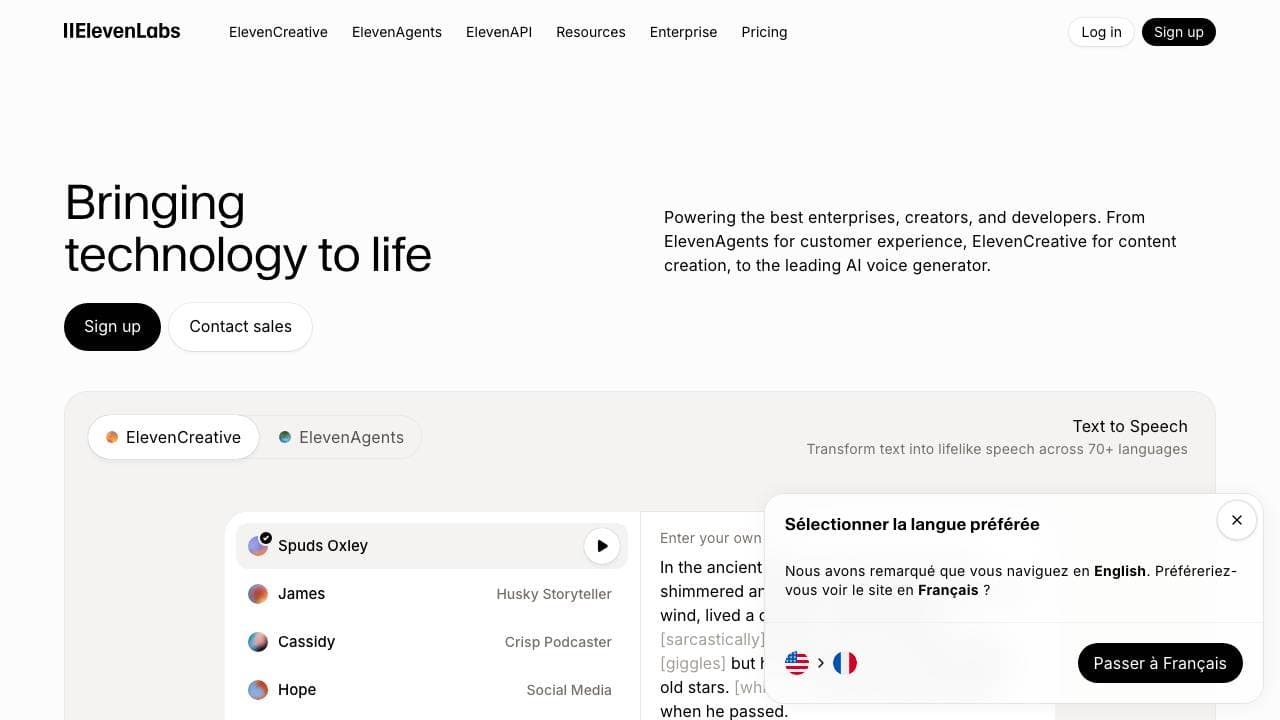1280x720 pixels.
Task: Click the American flag icon
Action: 796,662
